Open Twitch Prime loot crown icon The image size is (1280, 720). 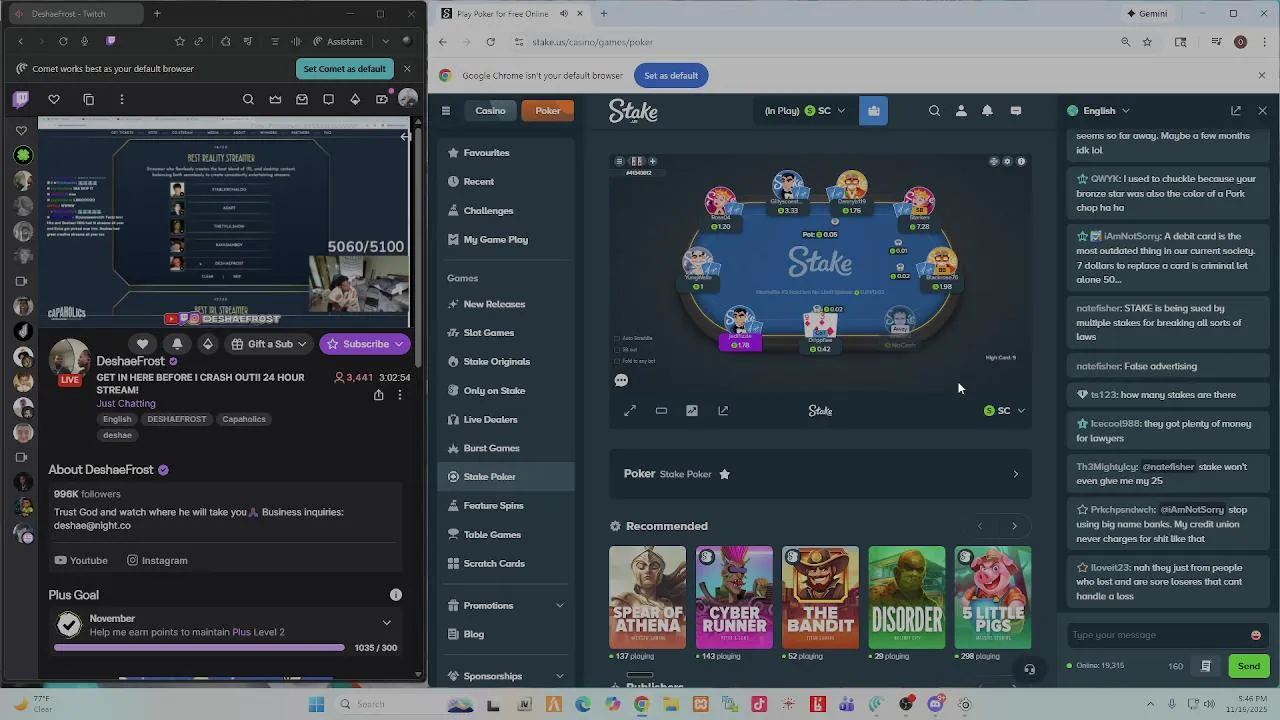(275, 99)
